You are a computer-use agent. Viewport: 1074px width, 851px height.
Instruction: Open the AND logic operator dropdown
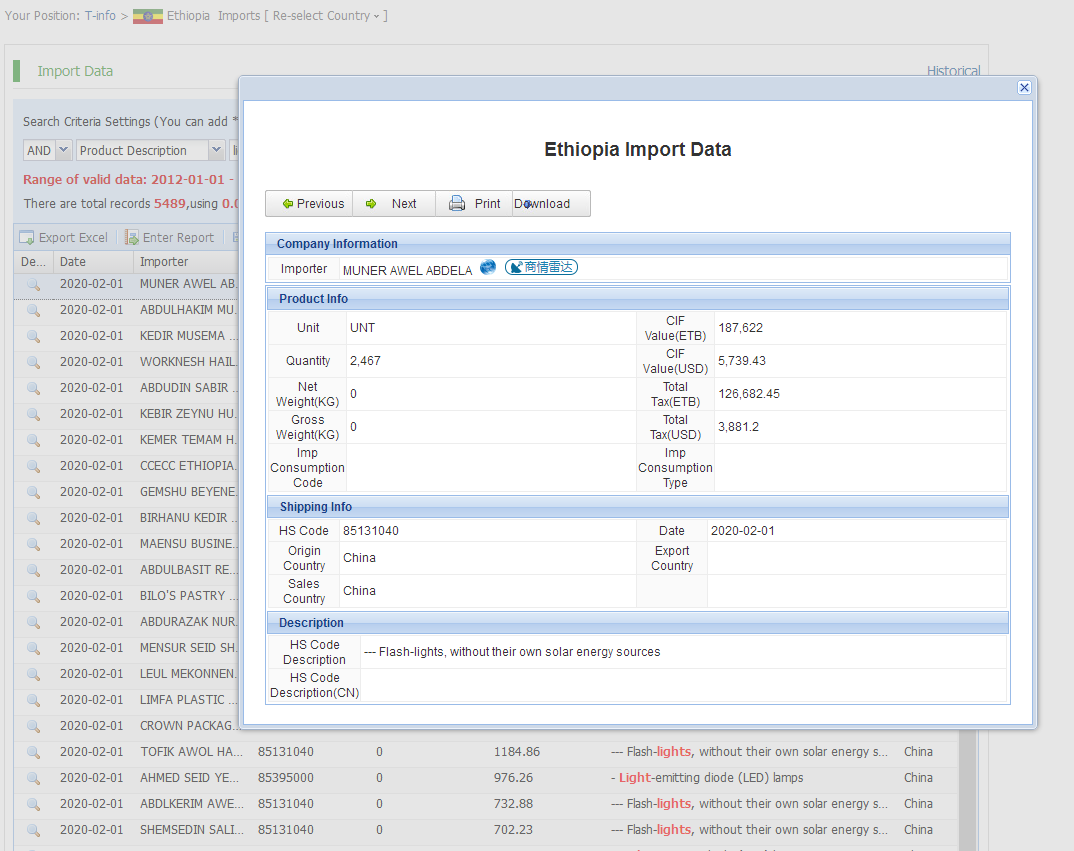(63, 150)
